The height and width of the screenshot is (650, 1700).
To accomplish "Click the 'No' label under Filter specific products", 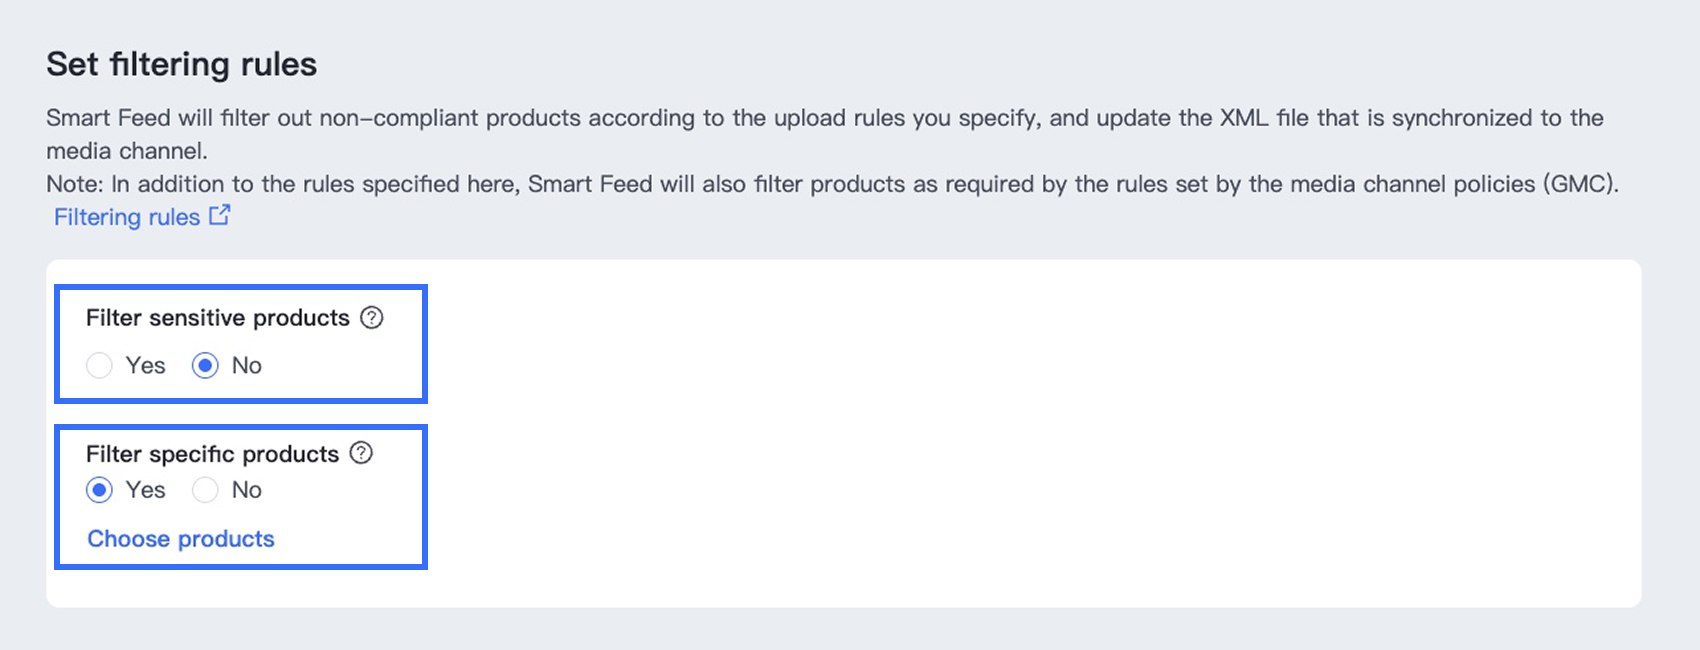I will tap(247, 490).
